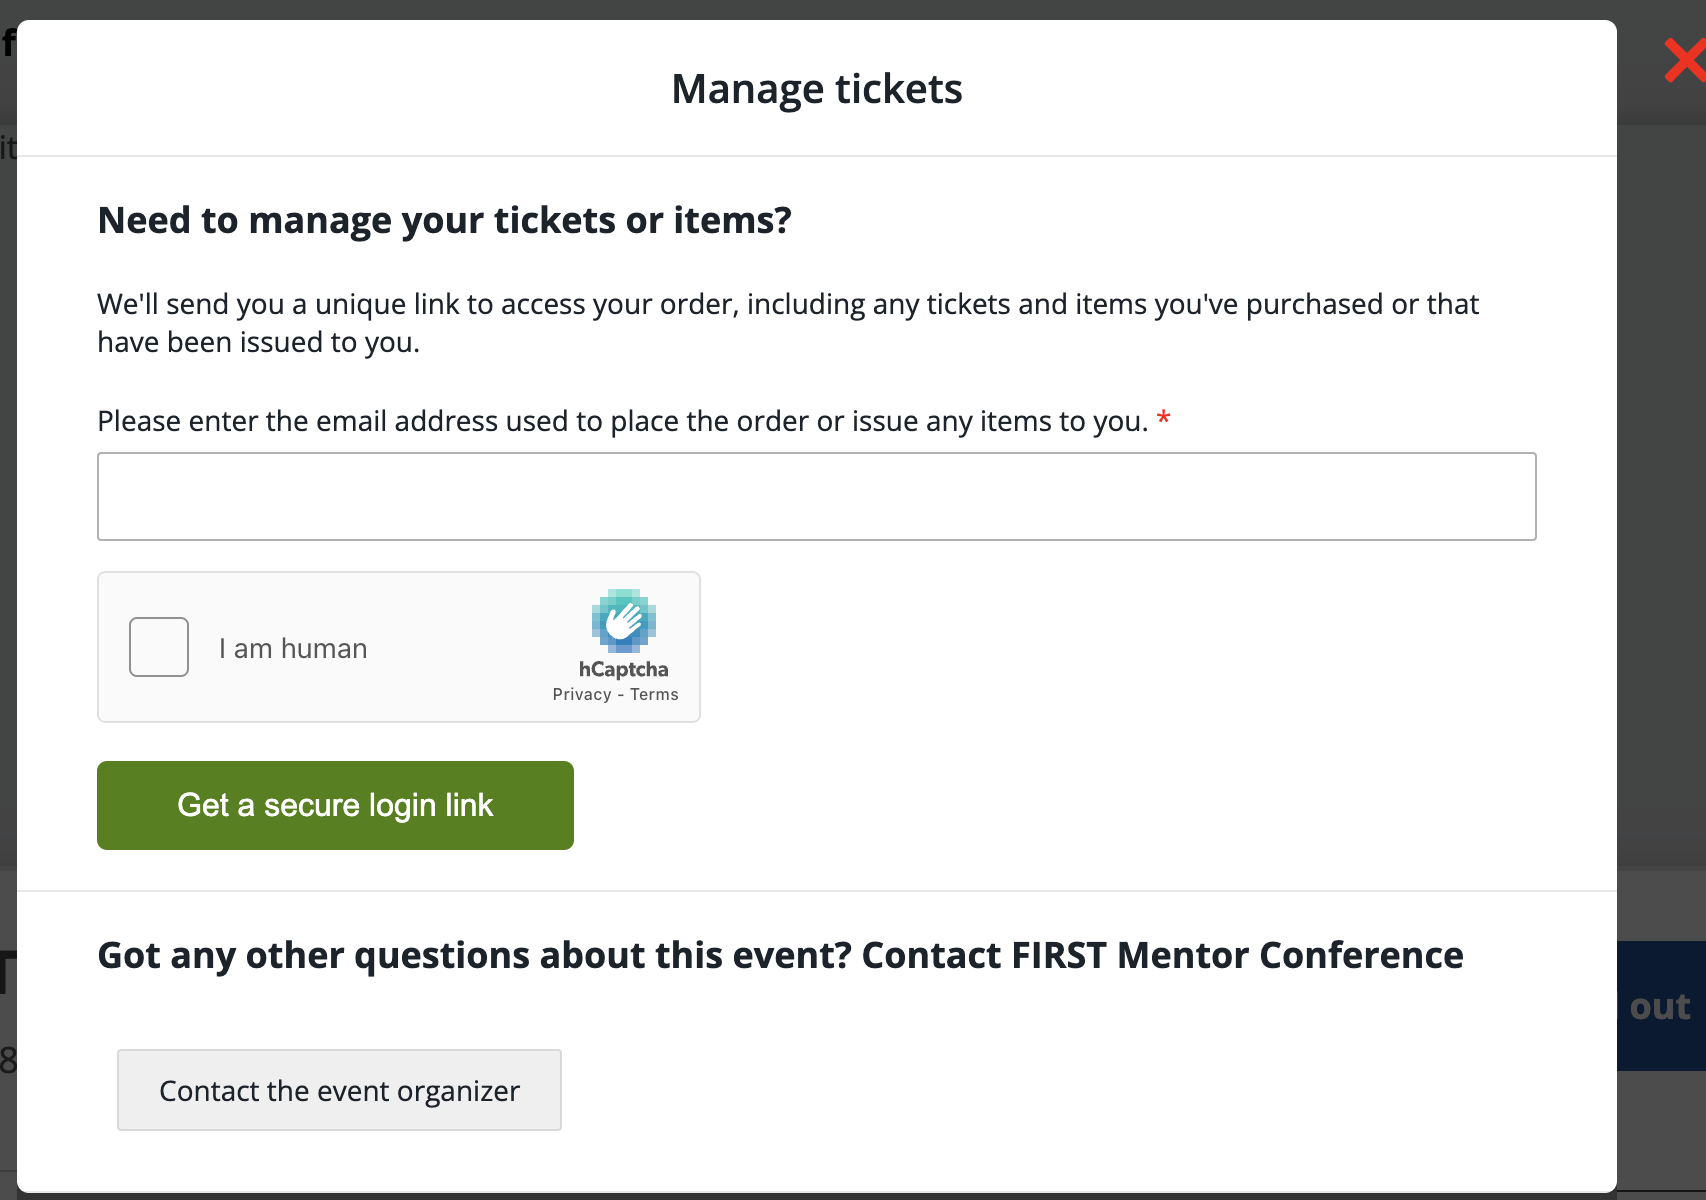This screenshot has width=1706, height=1200.
Task: Click the hCaptcha brand name text
Action: point(623,669)
